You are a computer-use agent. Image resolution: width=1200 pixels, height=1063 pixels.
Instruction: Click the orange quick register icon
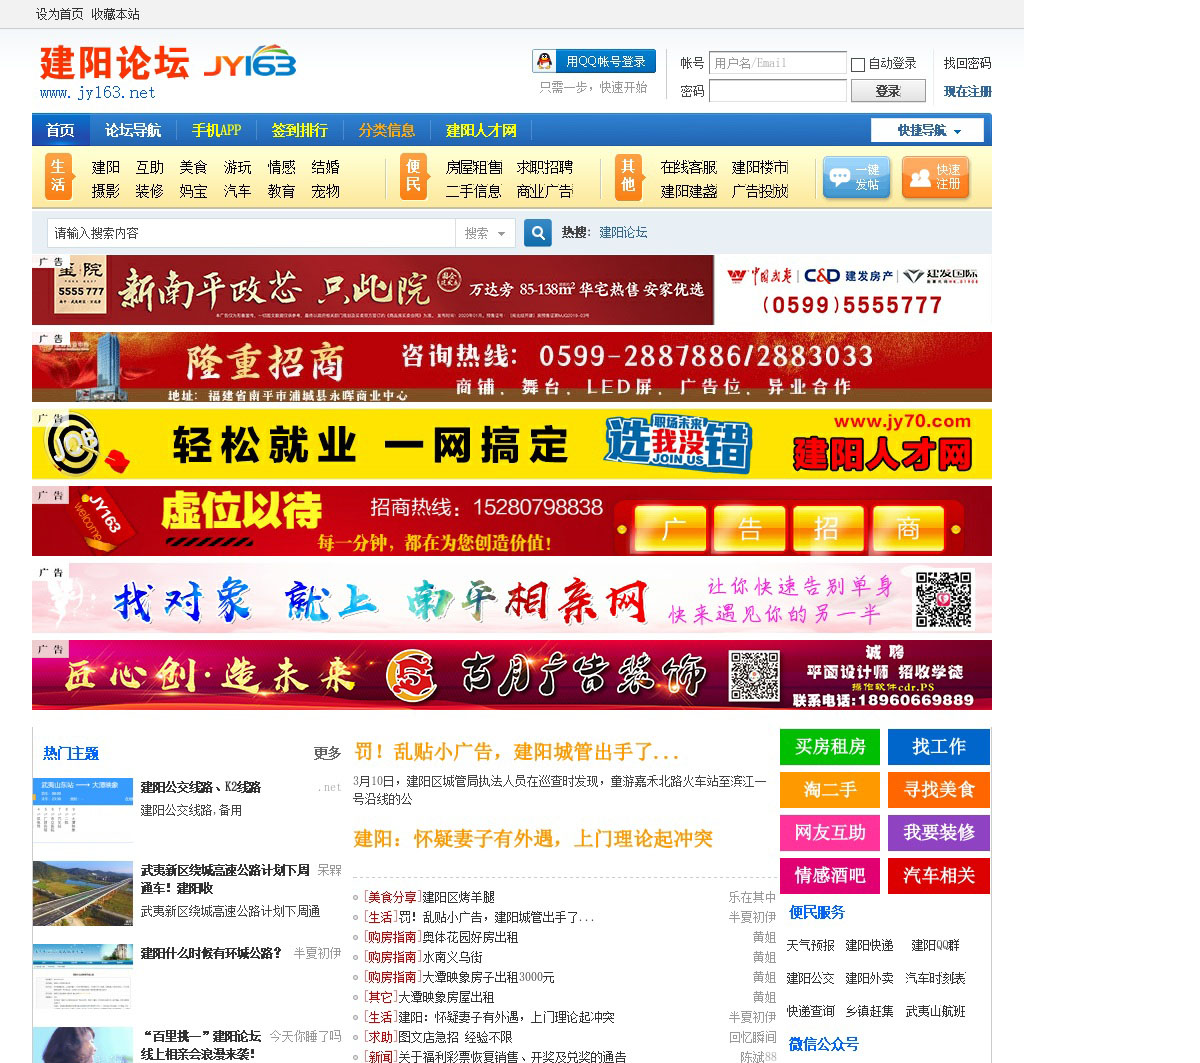pos(935,178)
